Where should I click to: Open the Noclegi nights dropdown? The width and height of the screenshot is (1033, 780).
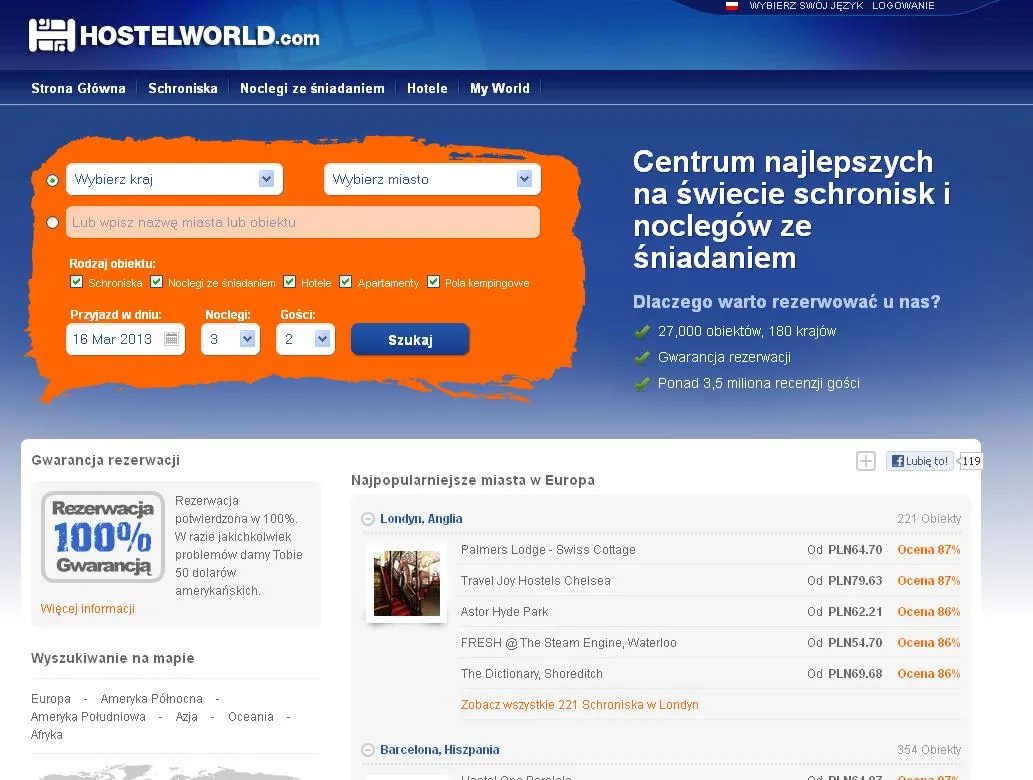pos(231,339)
